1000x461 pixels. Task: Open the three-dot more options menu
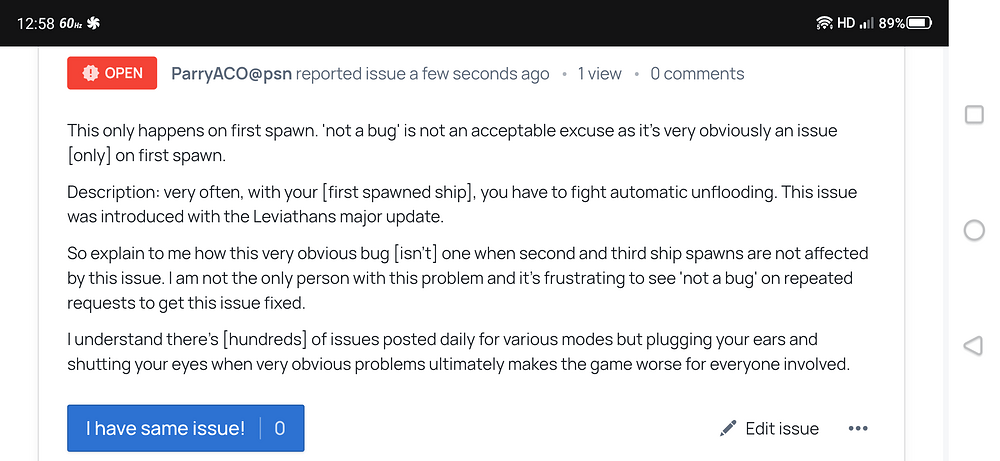pos(858,428)
